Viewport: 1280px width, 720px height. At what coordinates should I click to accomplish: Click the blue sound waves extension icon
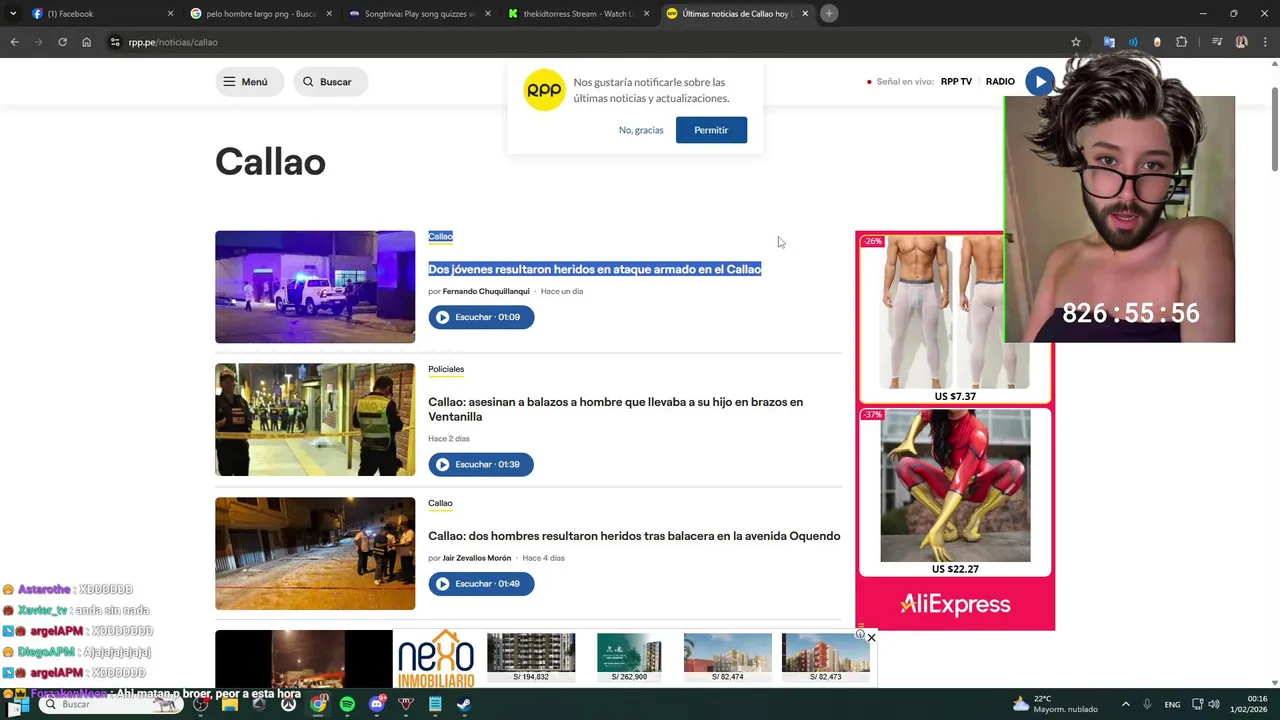click(x=1133, y=42)
